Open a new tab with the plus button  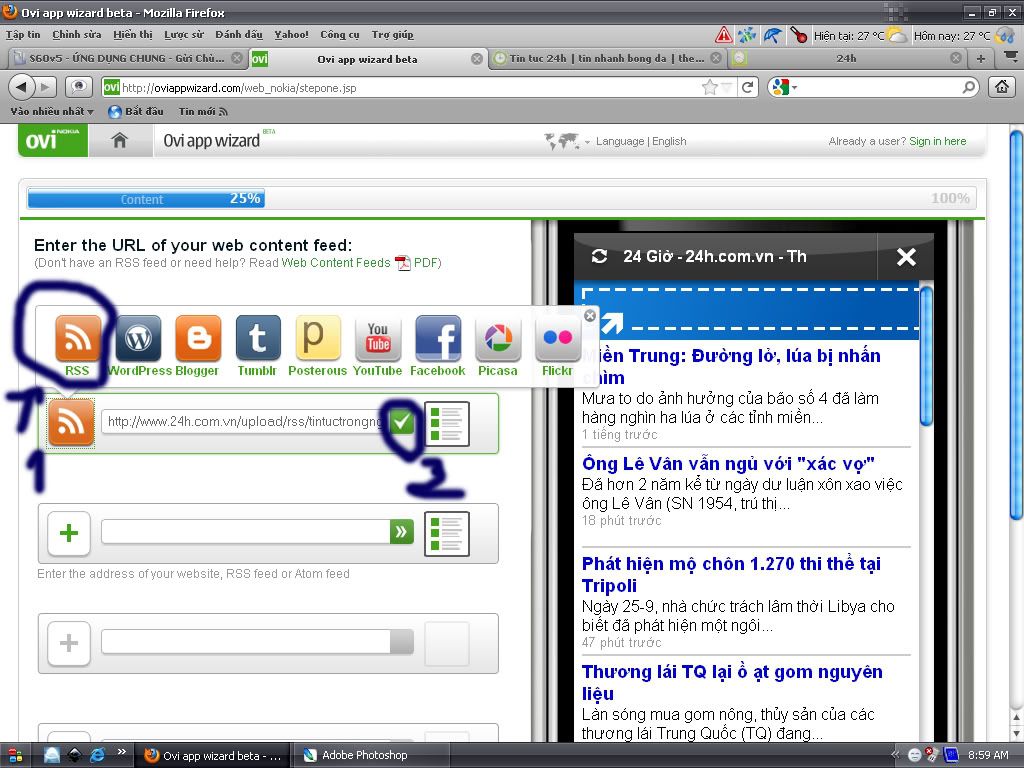[981, 58]
